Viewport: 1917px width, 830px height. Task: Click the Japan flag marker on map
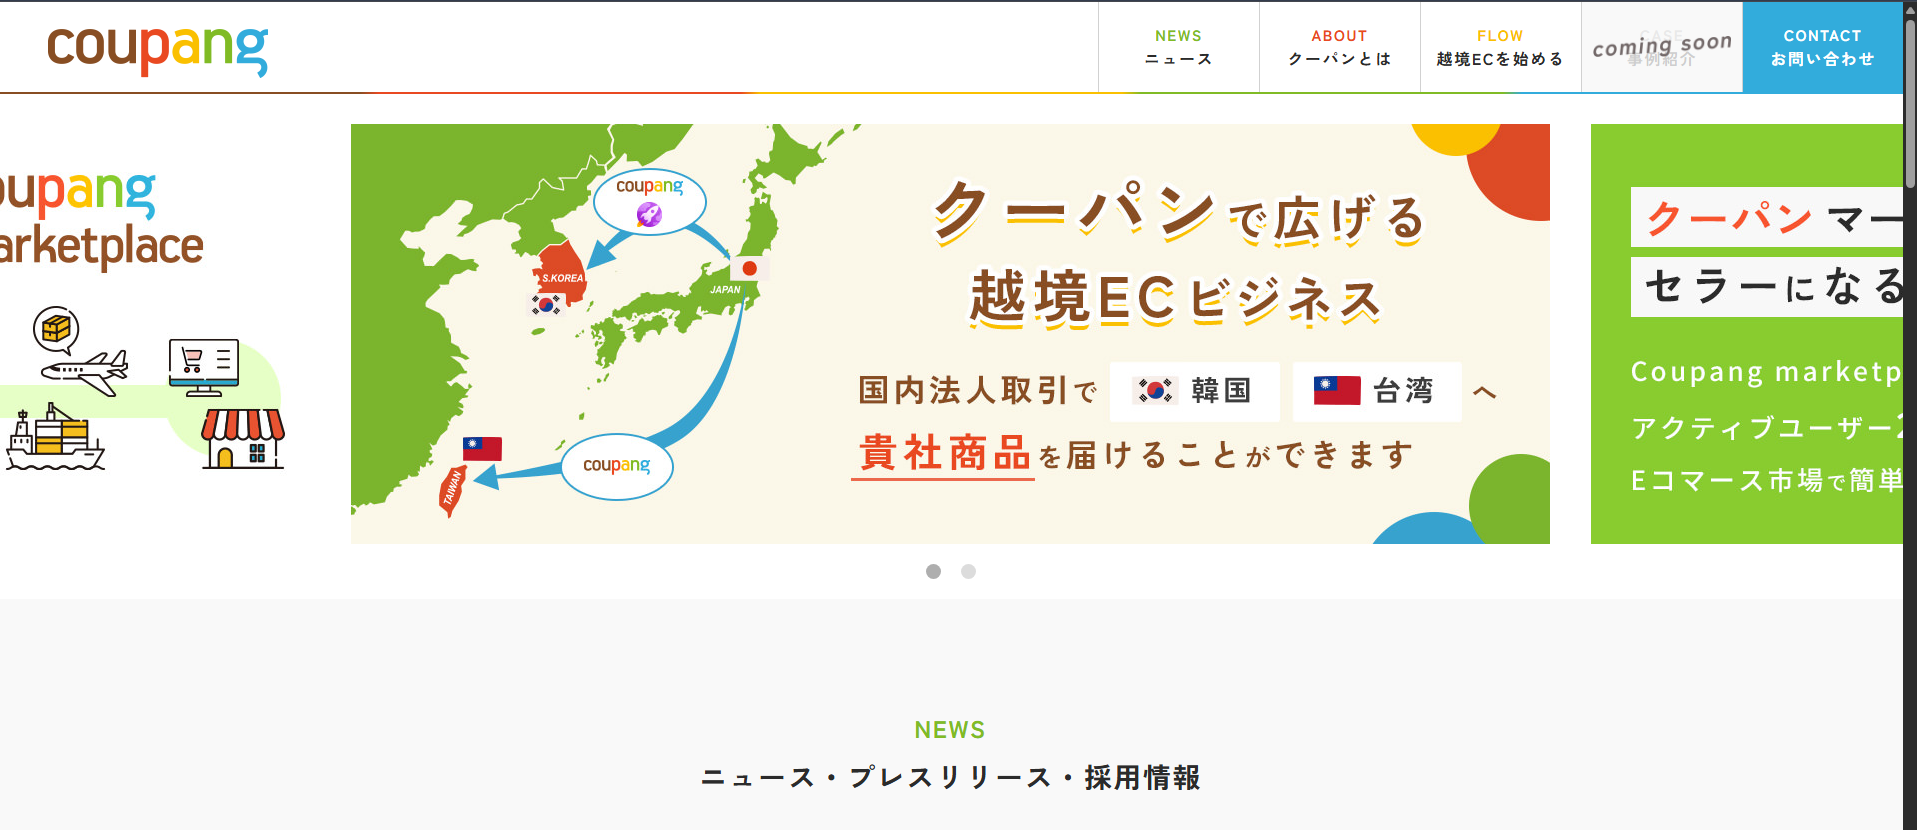748,268
